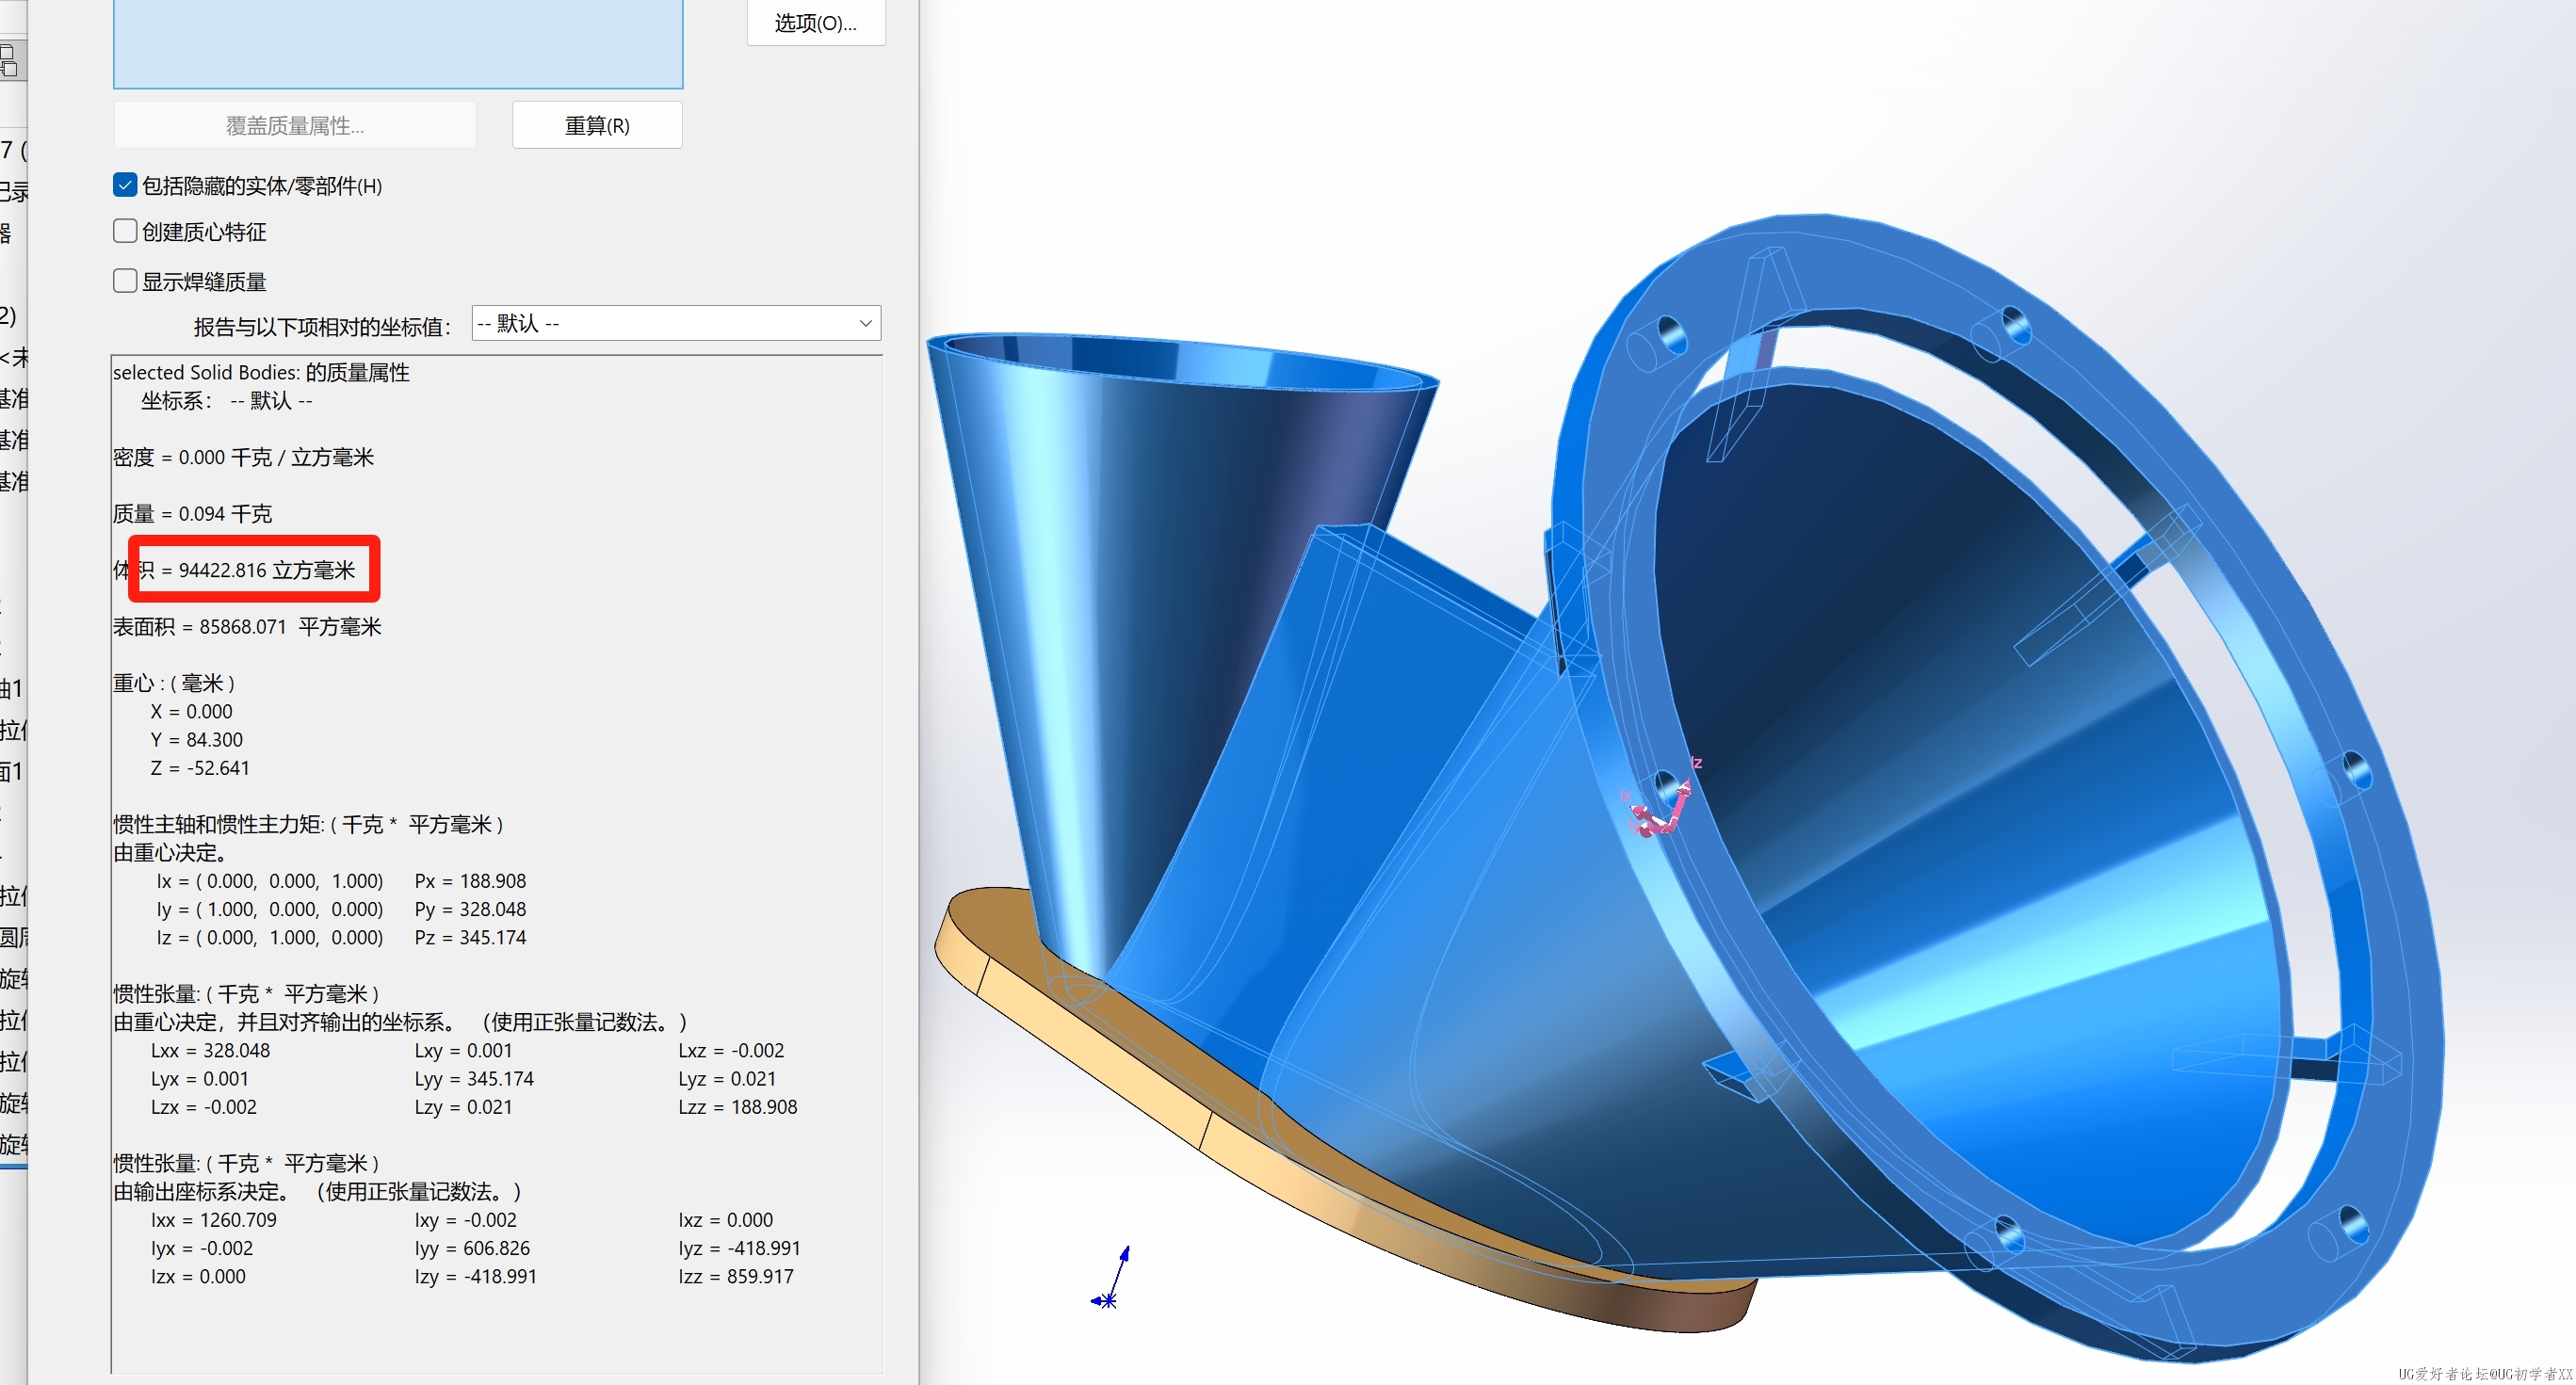
Task: Select the 'Iyy = 606.826' value
Action: click(472, 1247)
